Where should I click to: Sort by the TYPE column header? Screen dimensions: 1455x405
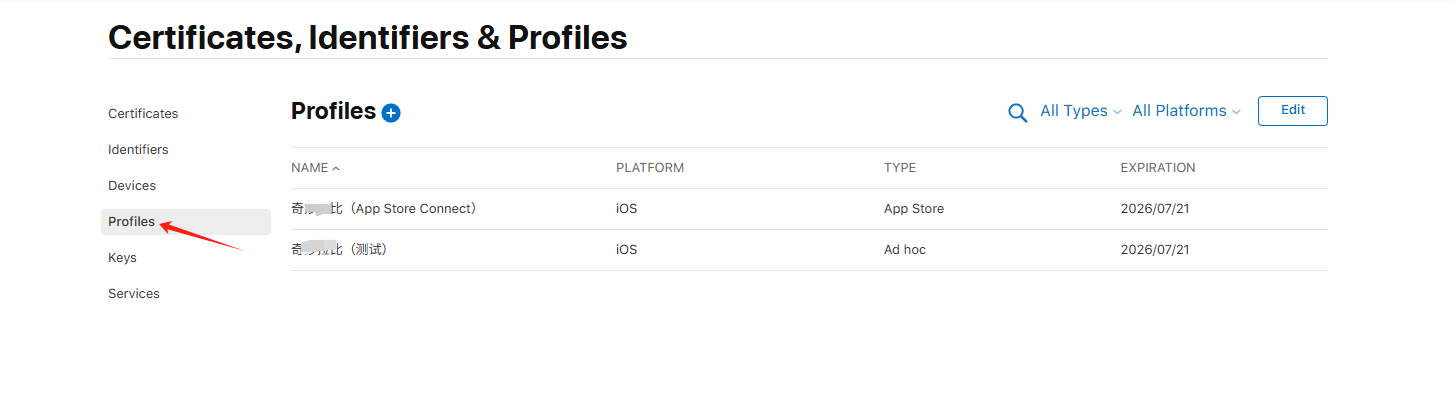pos(900,168)
